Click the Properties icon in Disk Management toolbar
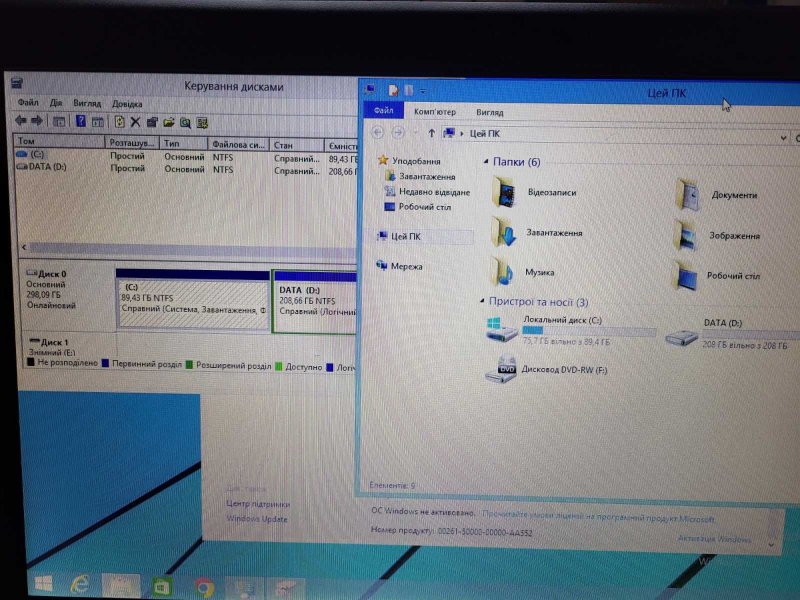Screen dimensions: 800x600 (x=151, y=121)
